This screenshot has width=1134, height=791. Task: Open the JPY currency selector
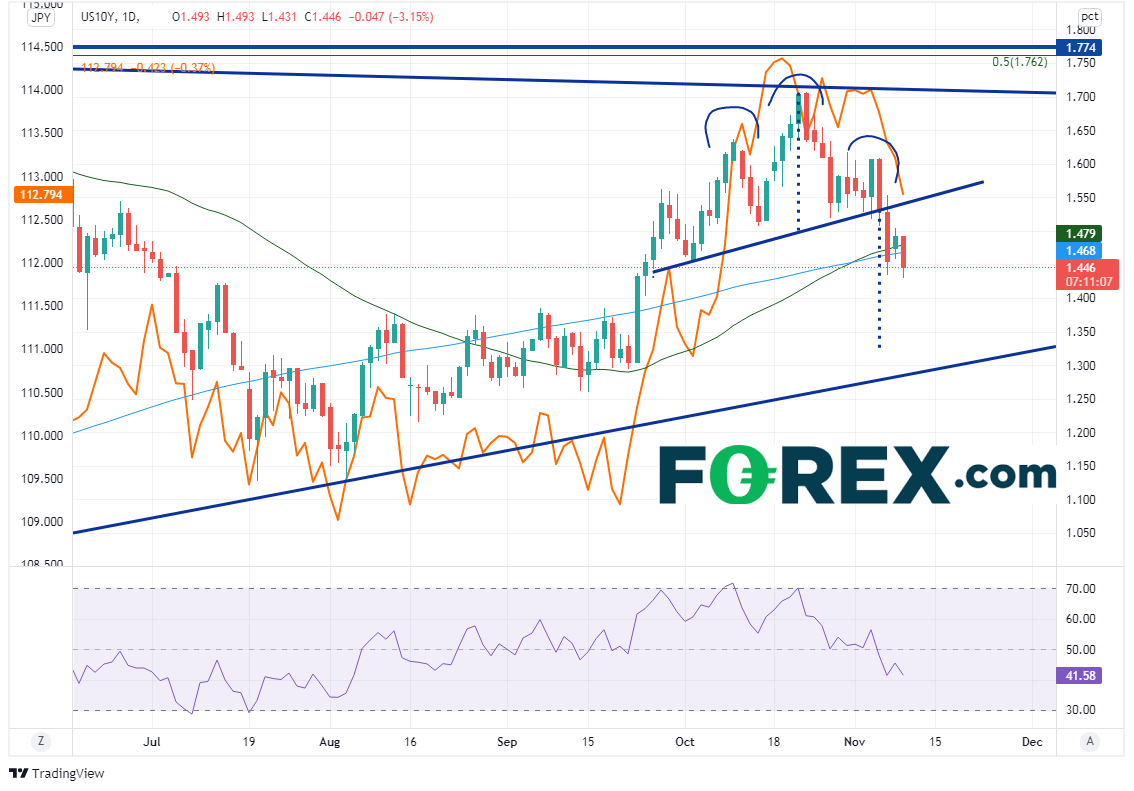[41, 18]
